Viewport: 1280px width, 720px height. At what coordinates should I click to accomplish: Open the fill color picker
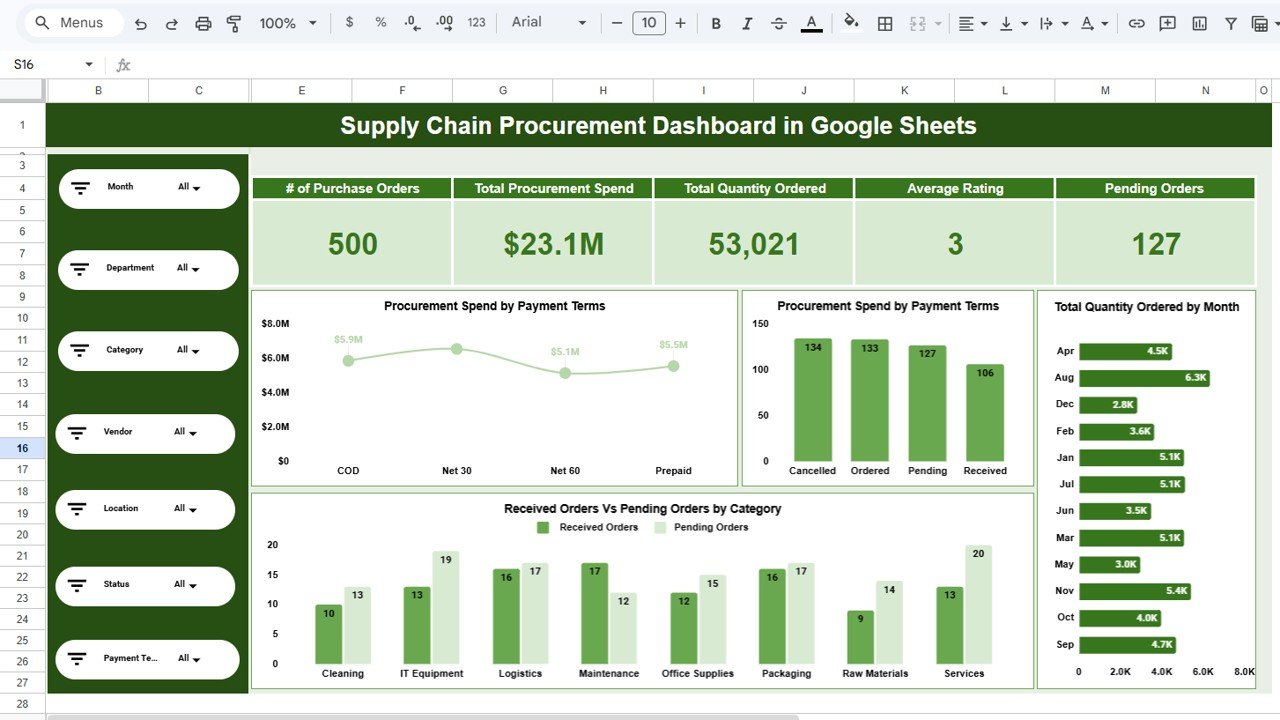849,22
